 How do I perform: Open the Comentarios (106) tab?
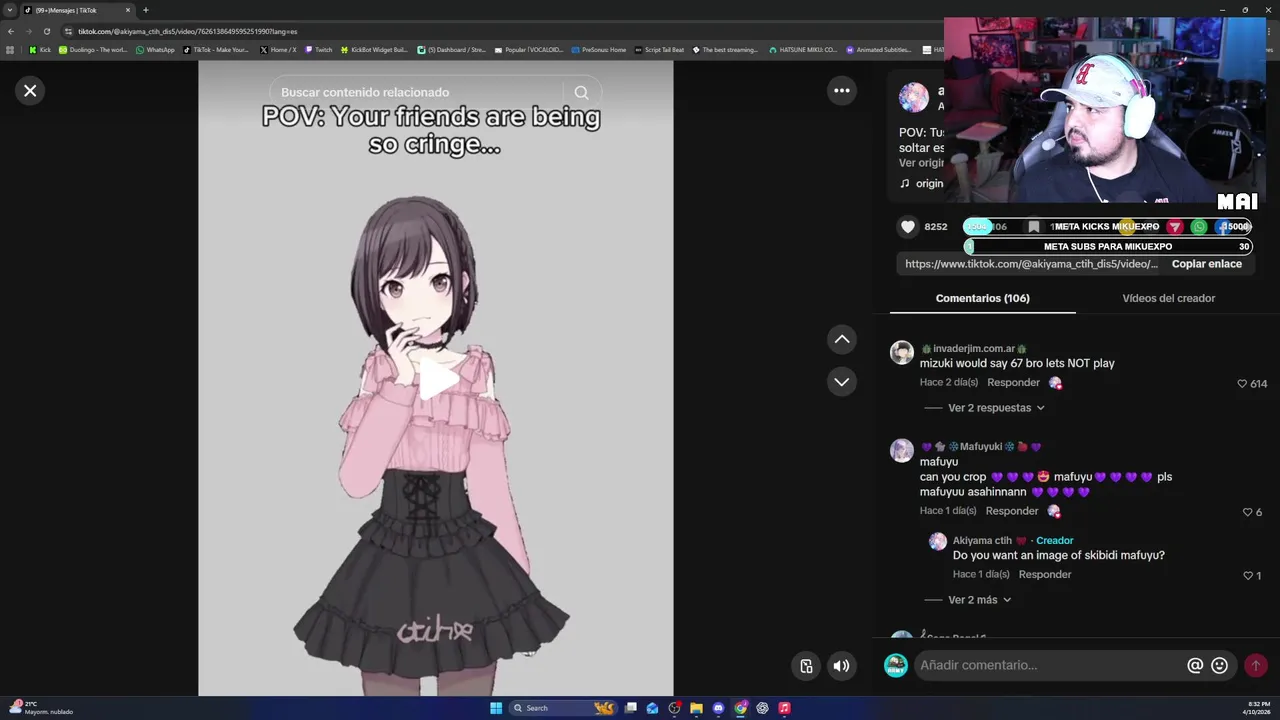pos(982,298)
